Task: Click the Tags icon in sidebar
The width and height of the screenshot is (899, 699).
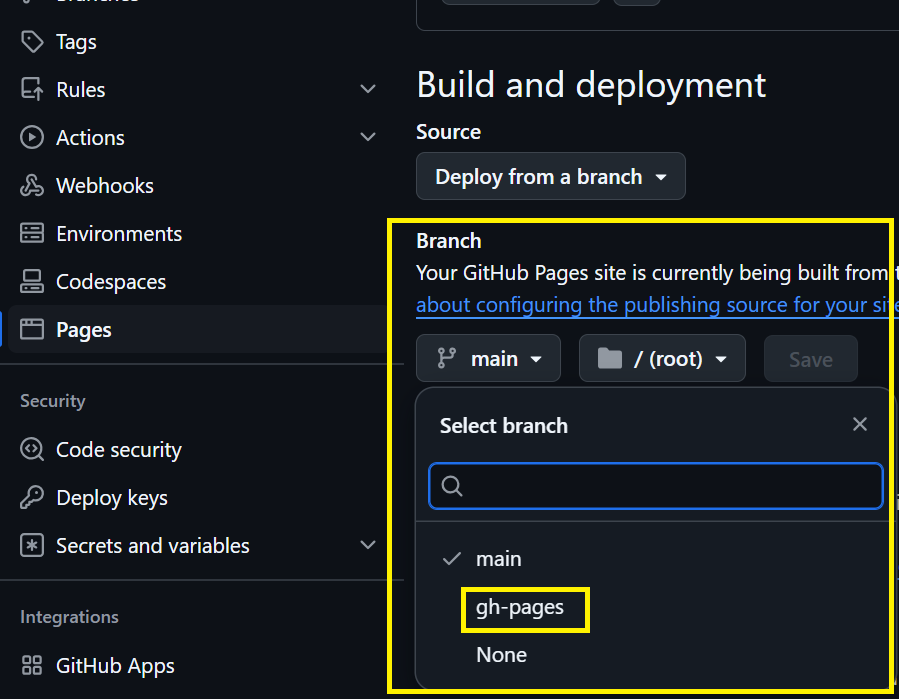Action: (32, 42)
